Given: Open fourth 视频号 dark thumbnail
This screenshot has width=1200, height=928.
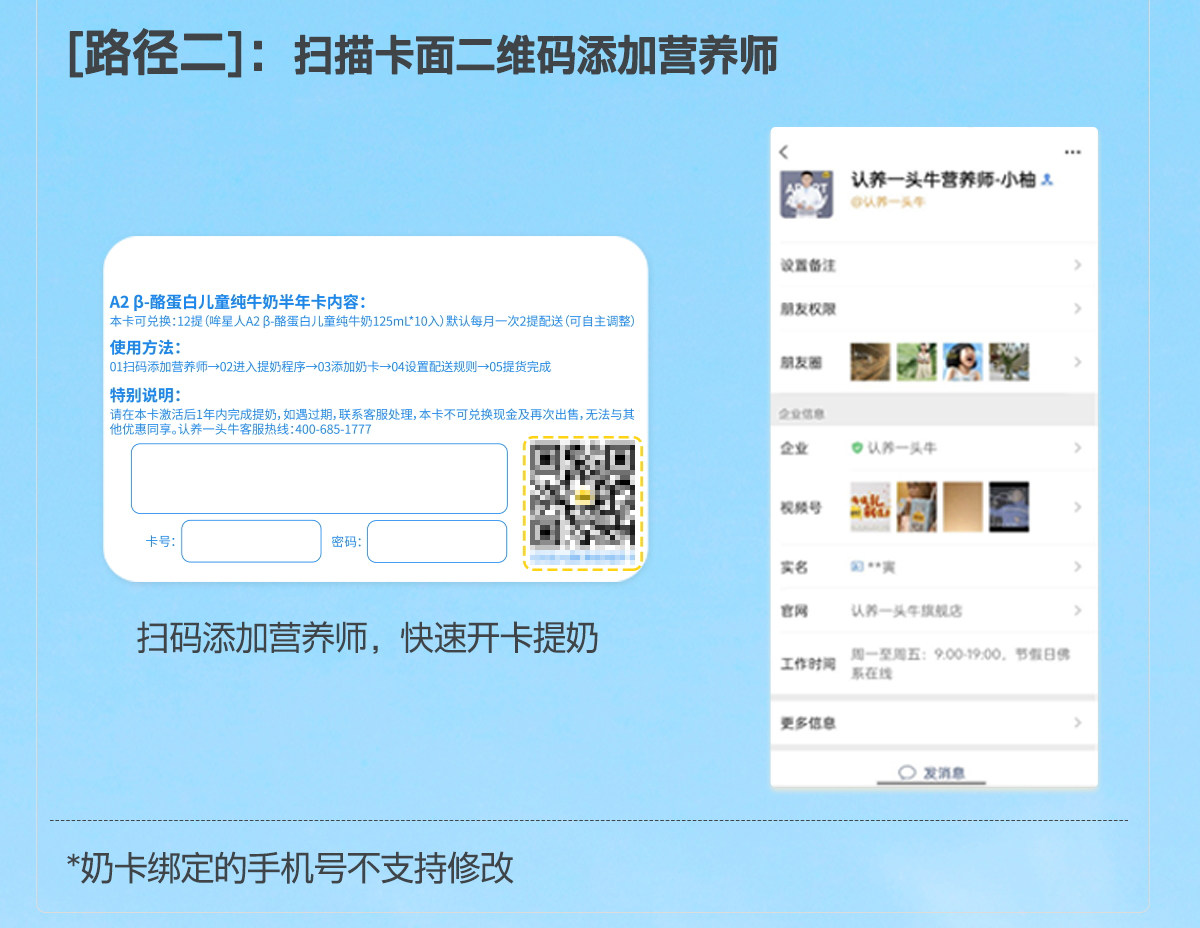Looking at the screenshot, I should 1009,507.
